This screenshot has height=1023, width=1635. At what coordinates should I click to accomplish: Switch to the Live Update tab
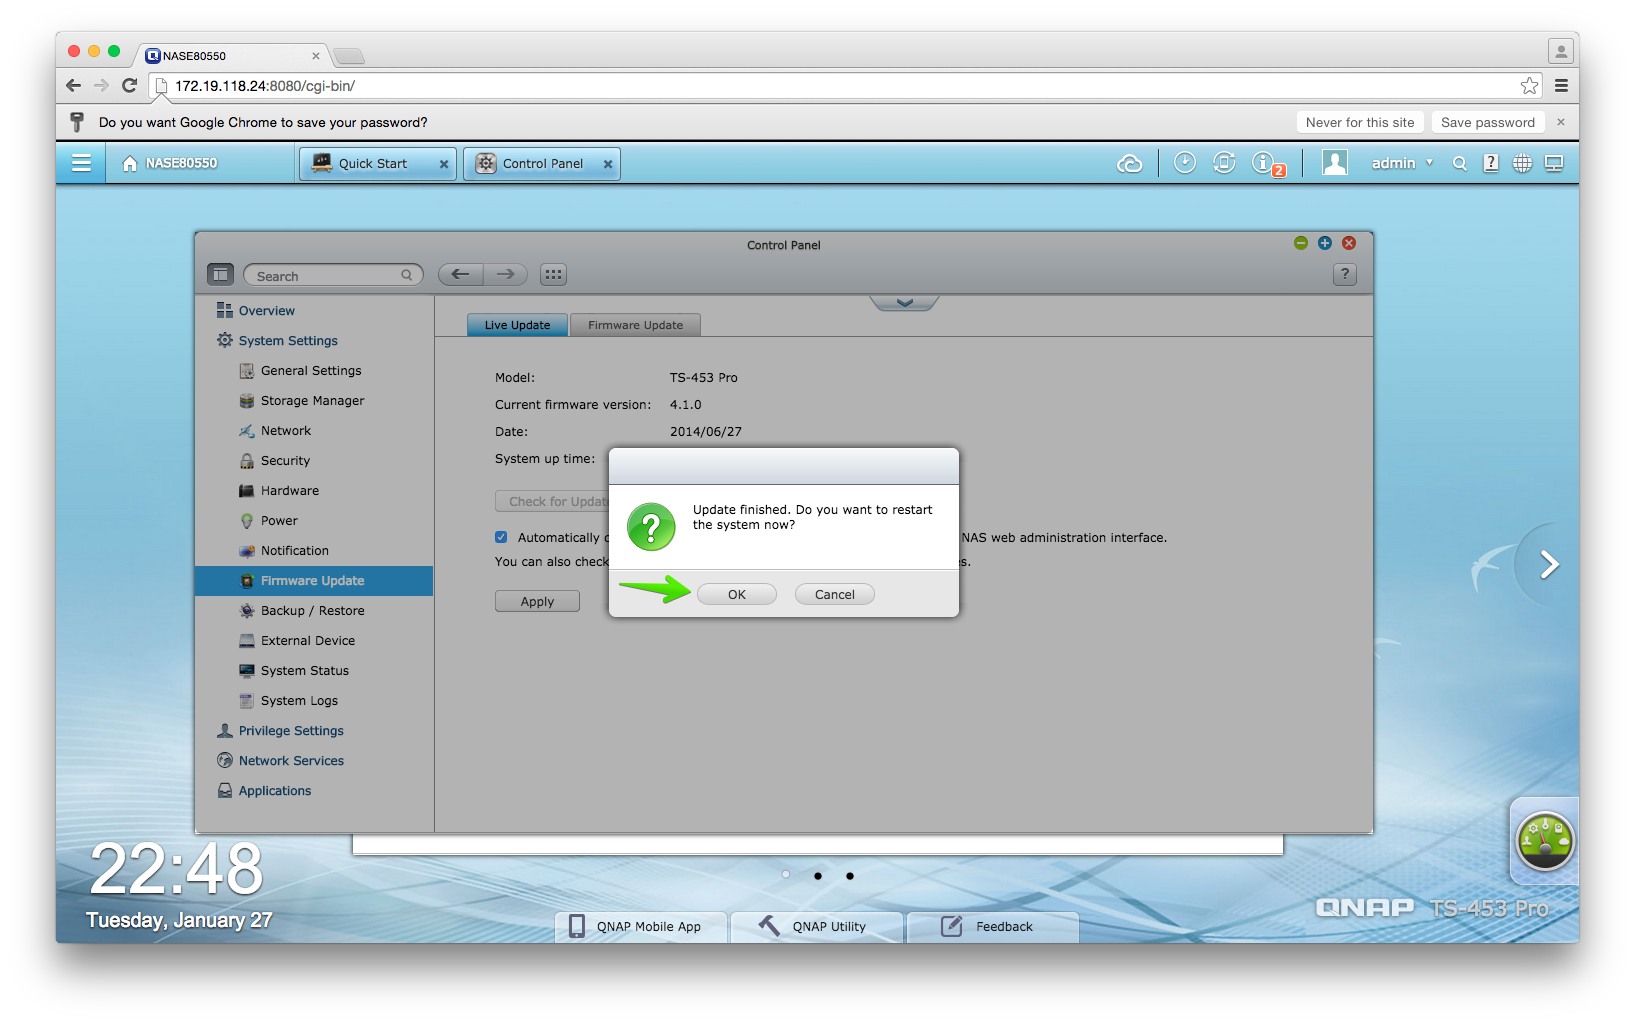[517, 325]
